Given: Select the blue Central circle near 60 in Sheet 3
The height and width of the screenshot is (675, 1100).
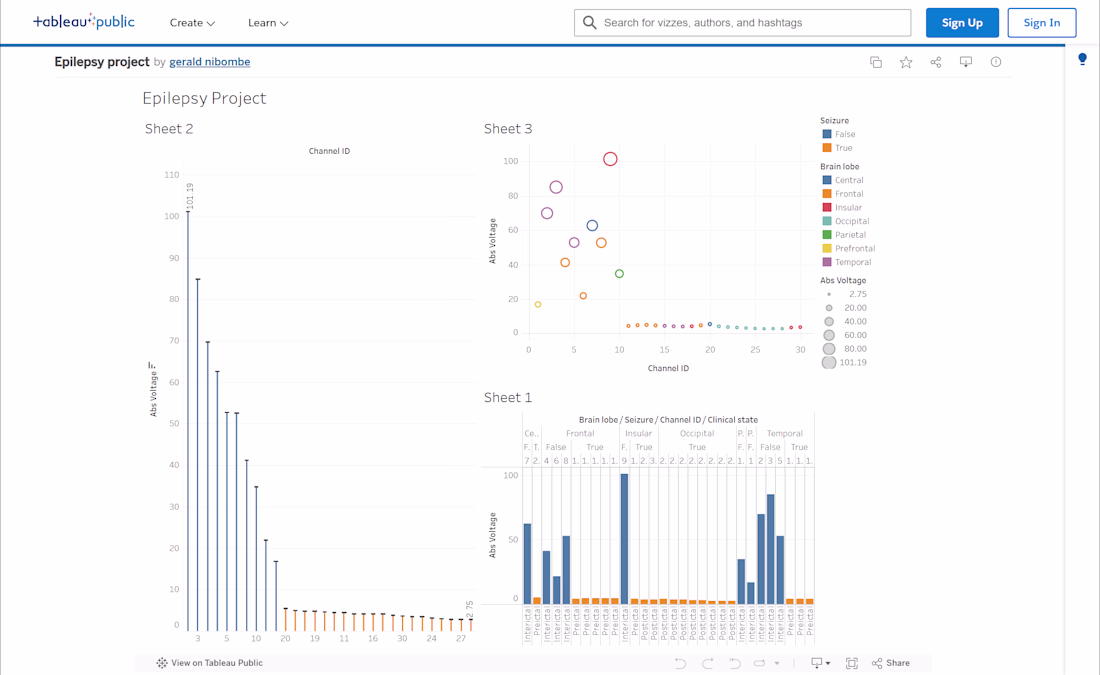Looking at the screenshot, I should (592, 225).
